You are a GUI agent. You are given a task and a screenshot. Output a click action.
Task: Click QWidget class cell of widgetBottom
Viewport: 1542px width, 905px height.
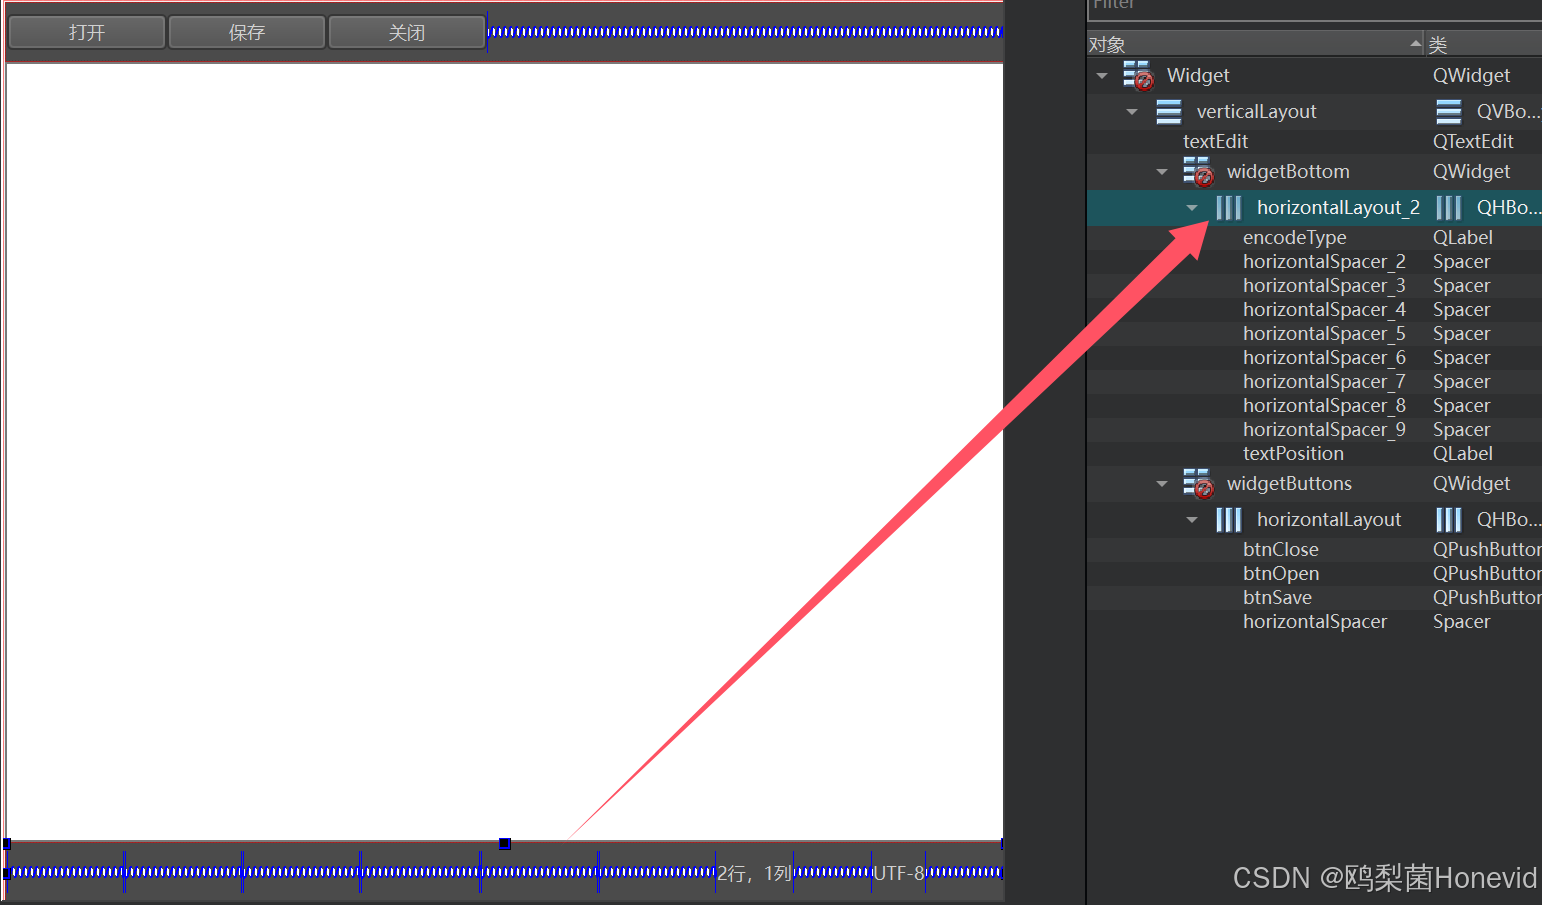[1471, 172]
